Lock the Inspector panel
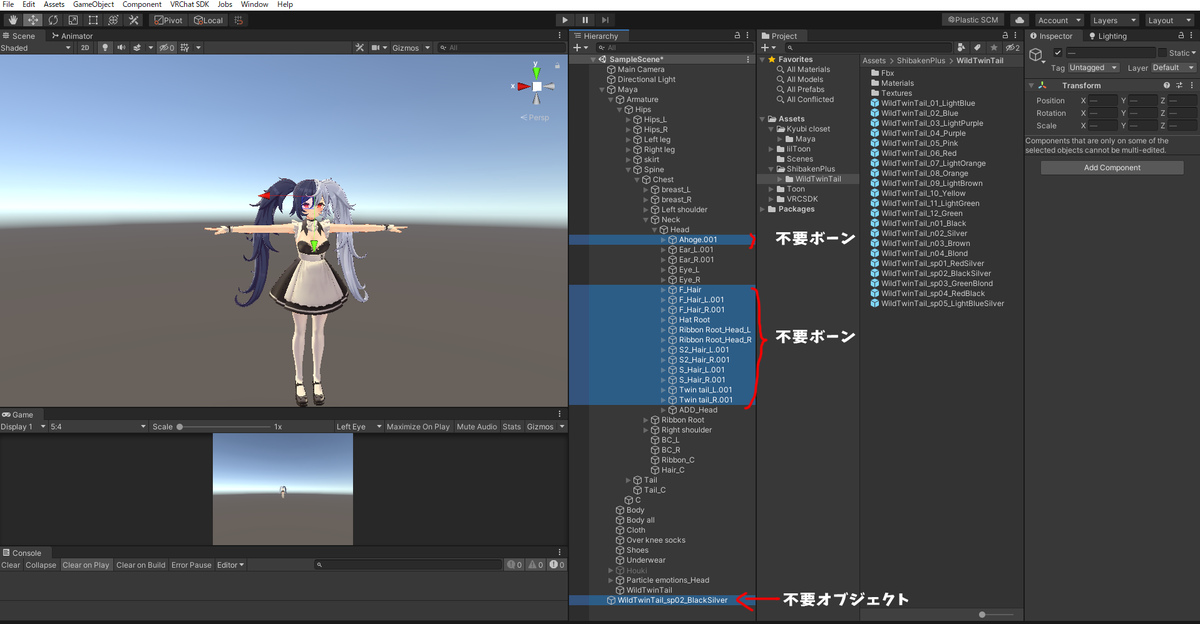1200x624 pixels. coord(1181,36)
